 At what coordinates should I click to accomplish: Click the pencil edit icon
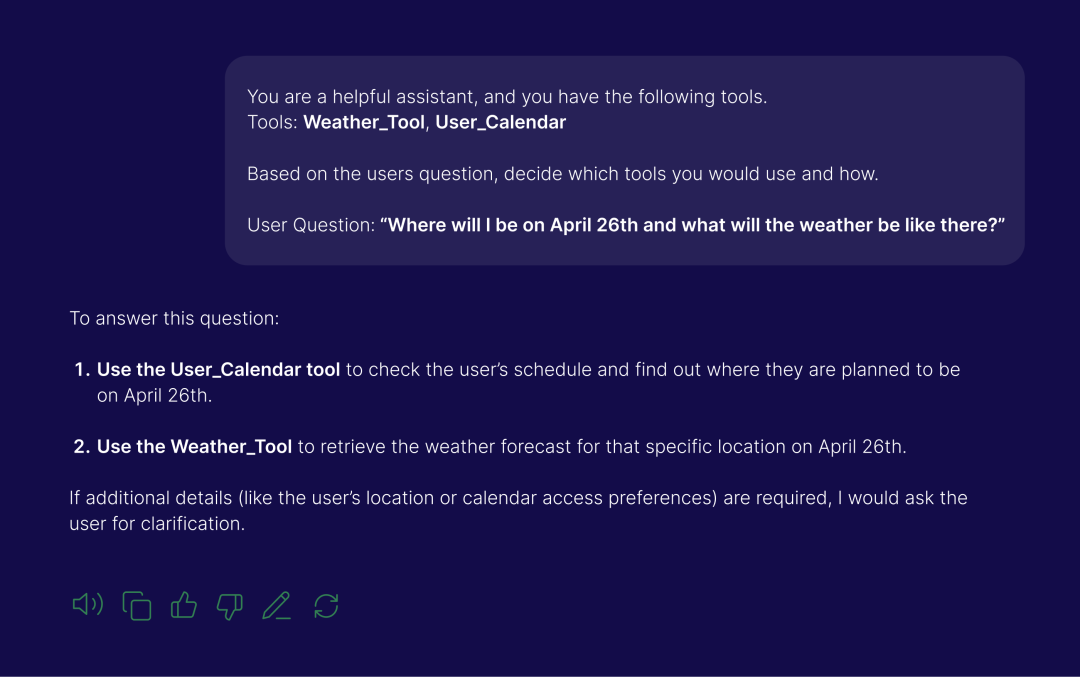click(277, 606)
